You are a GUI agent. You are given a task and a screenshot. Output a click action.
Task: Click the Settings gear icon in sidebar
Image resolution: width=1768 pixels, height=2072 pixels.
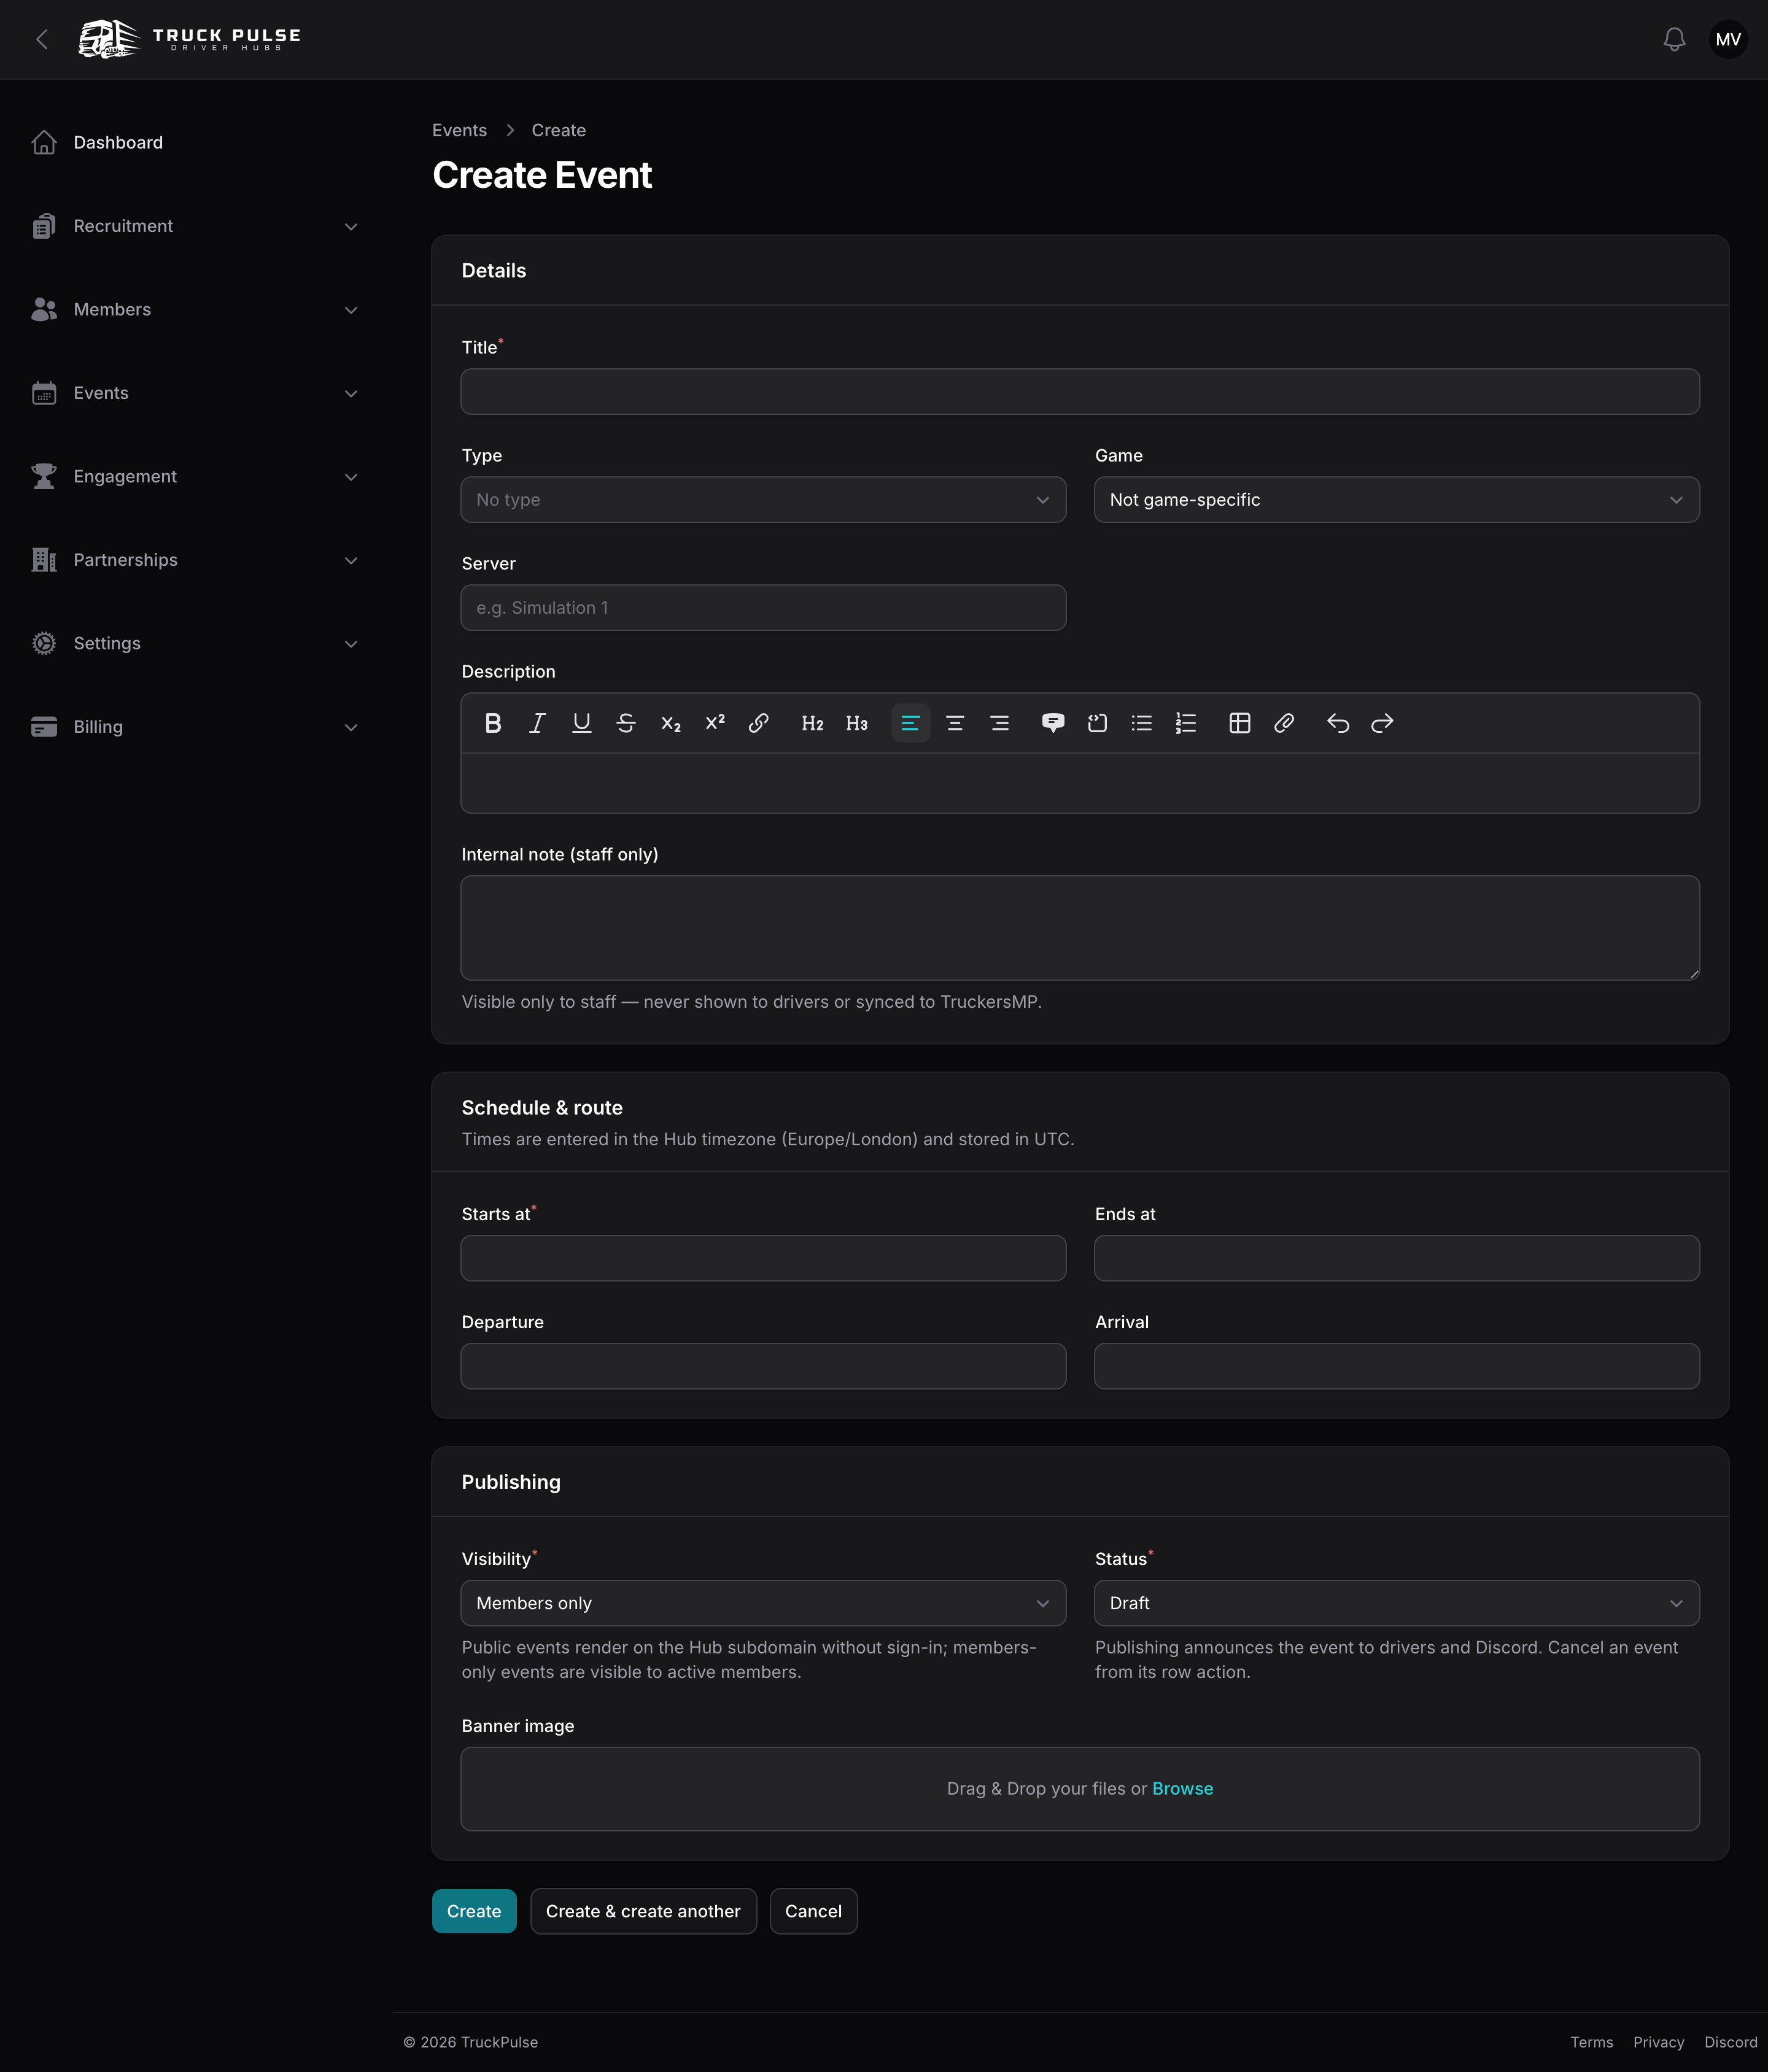[44, 643]
